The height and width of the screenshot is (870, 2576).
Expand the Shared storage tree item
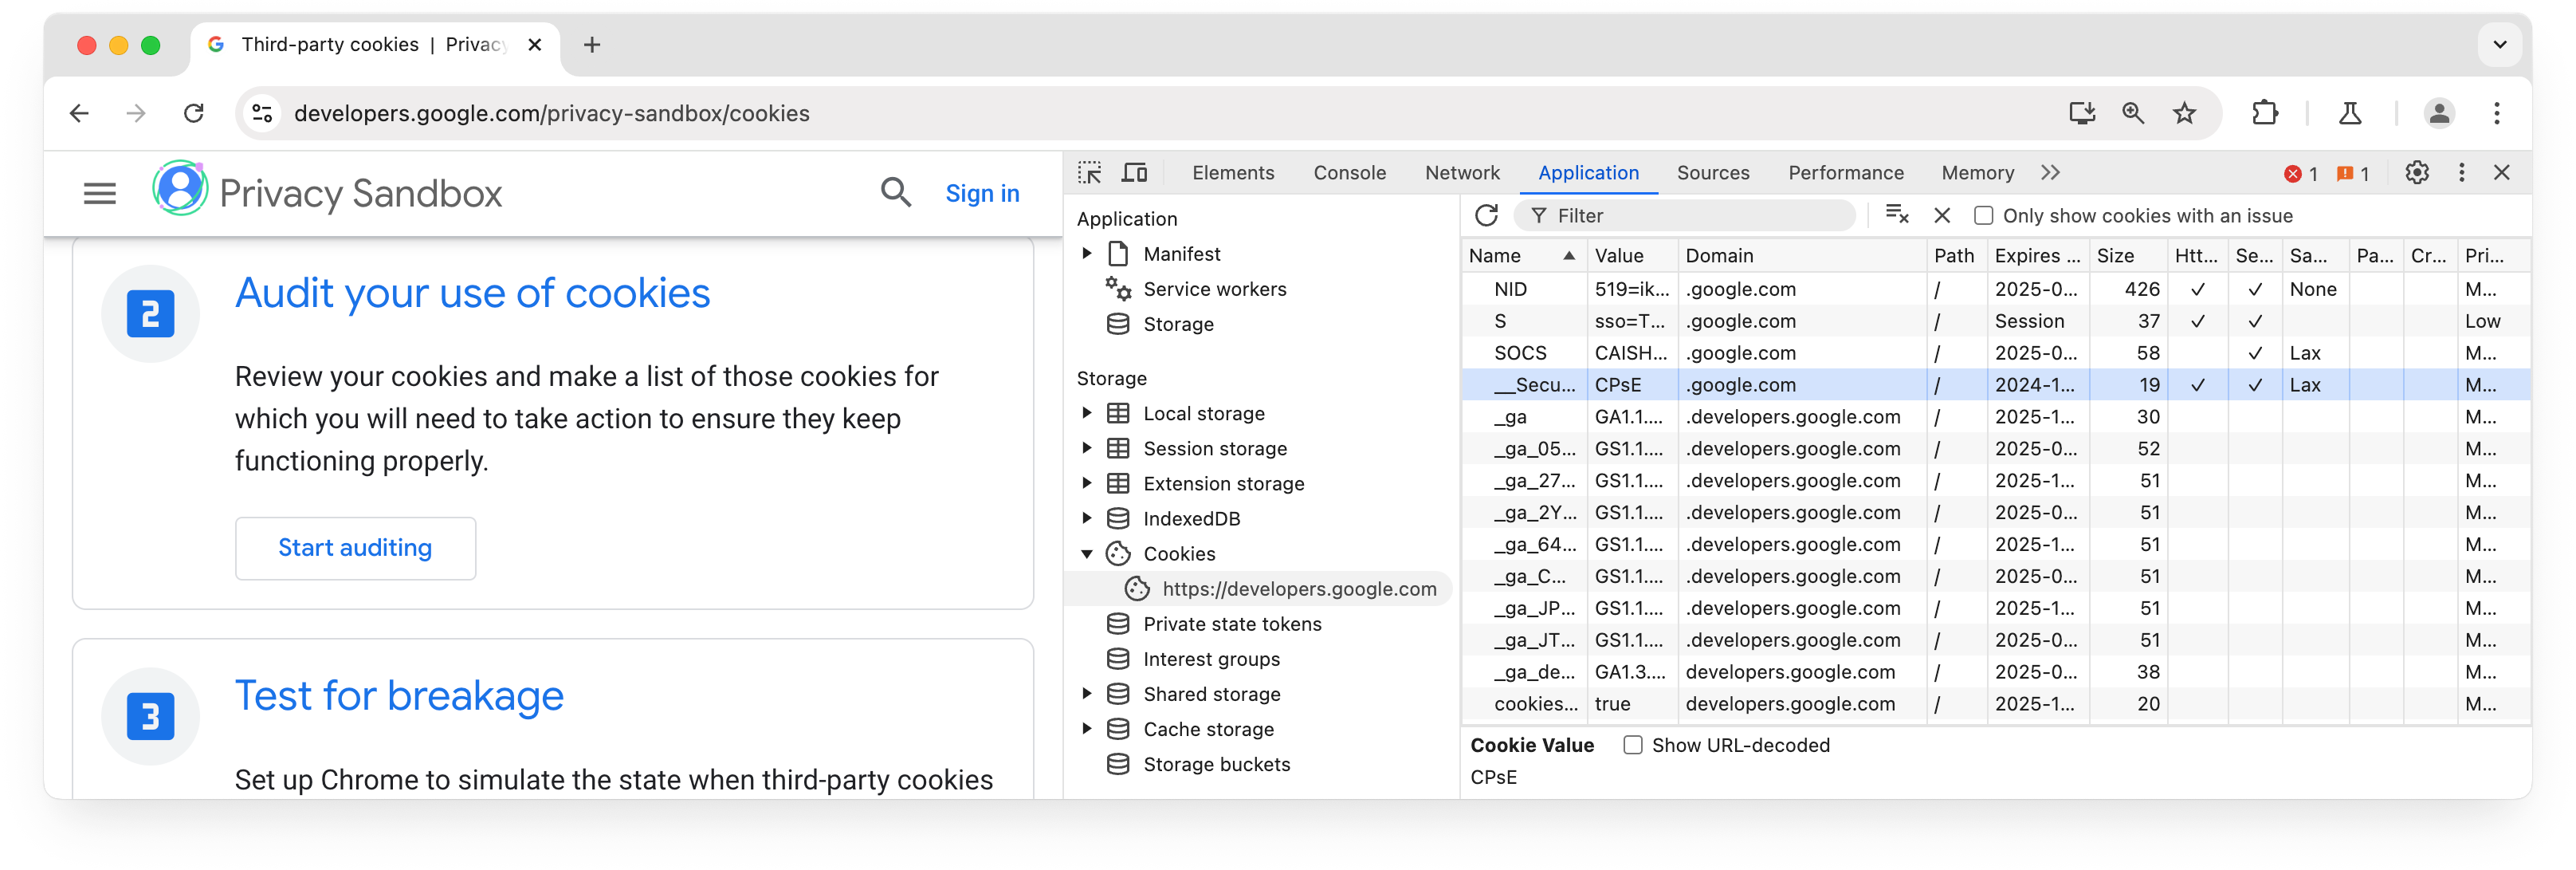(x=1086, y=692)
